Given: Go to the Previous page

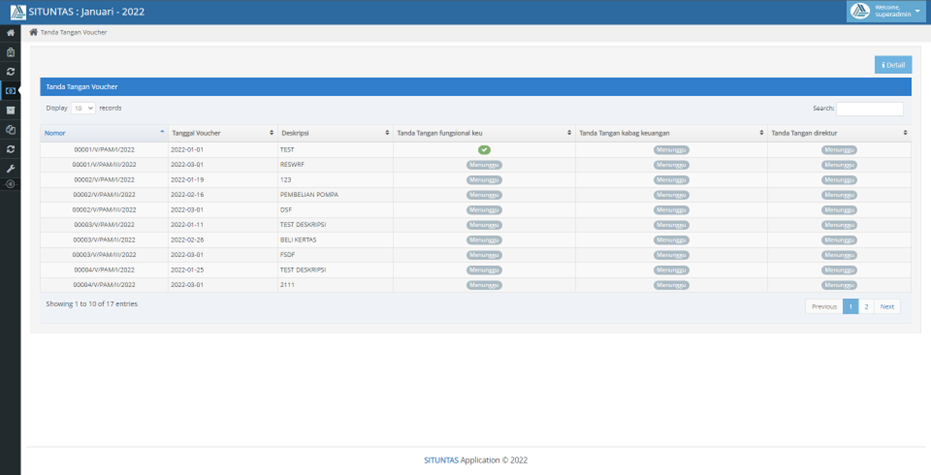Looking at the screenshot, I should [824, 306].
